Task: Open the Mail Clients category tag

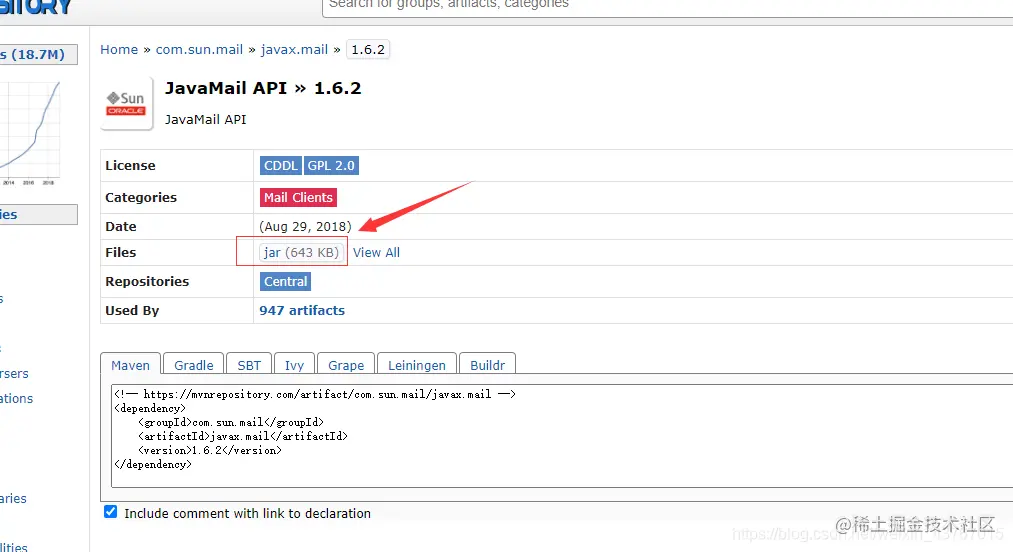Action: click(298, 198)
